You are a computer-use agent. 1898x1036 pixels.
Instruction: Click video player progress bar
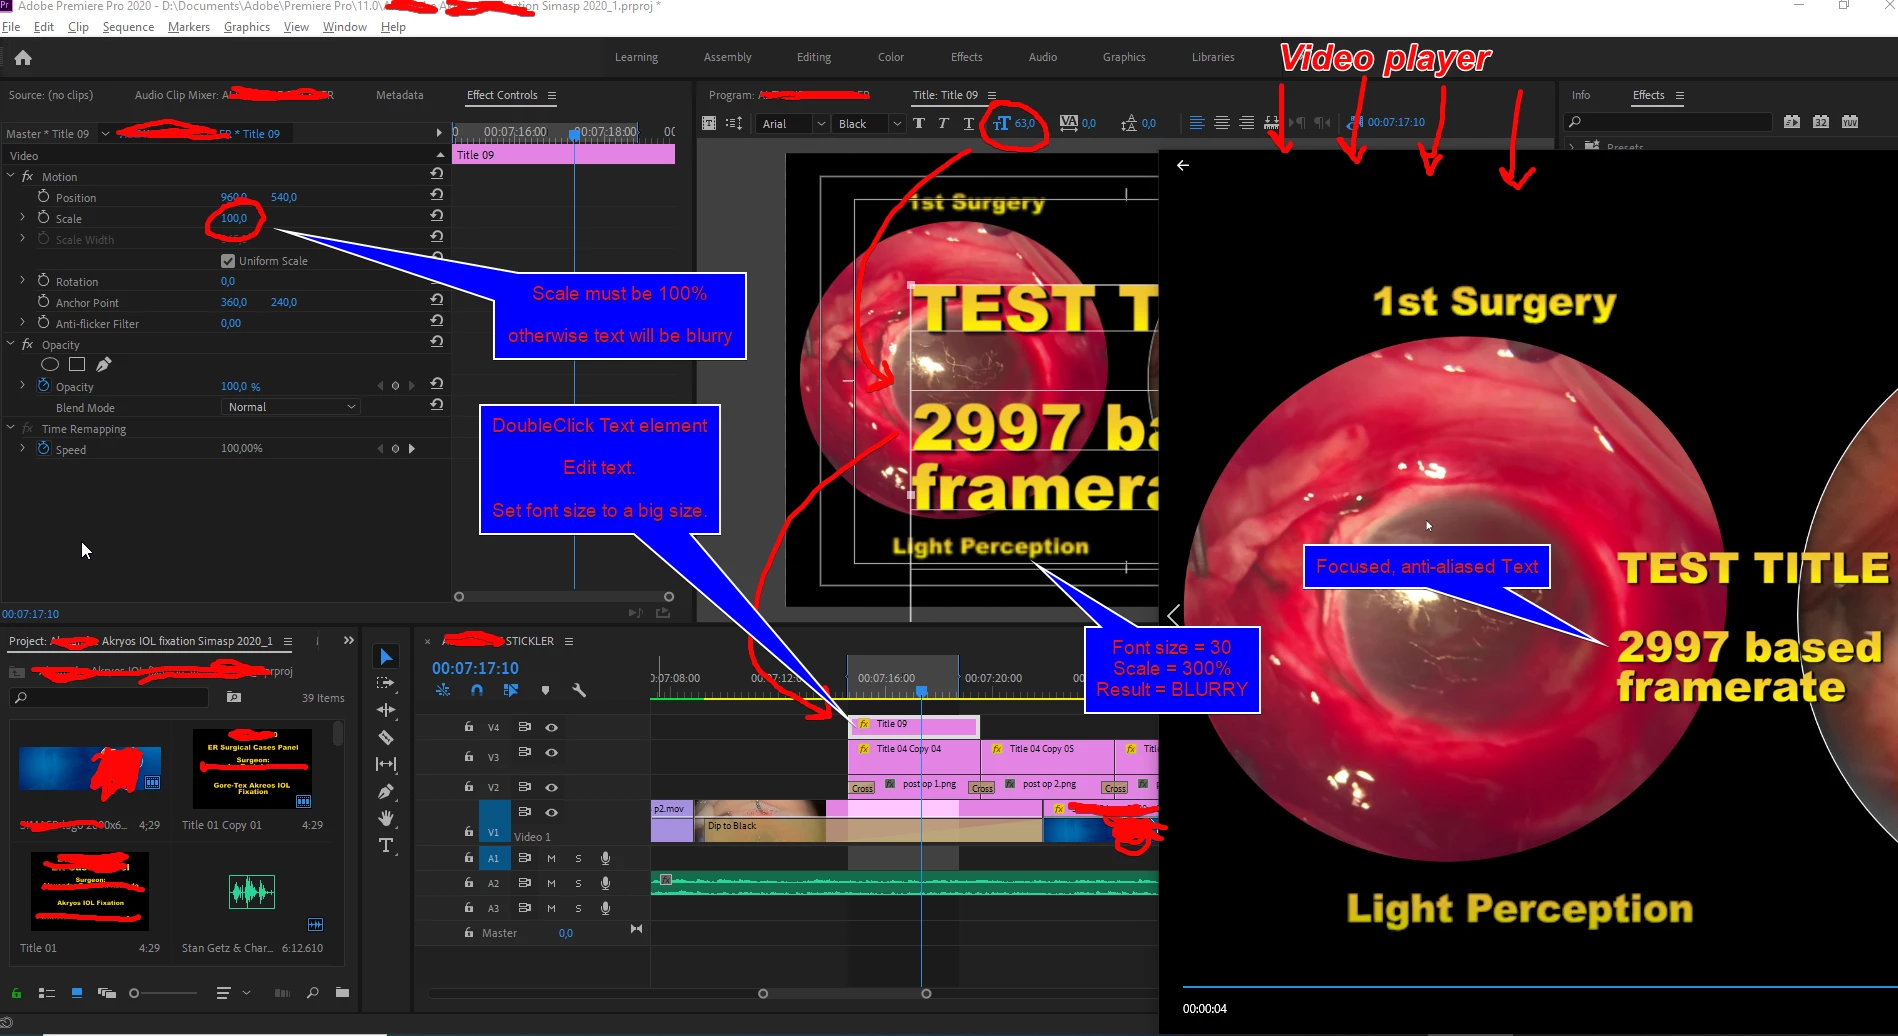pos(1540,987)
